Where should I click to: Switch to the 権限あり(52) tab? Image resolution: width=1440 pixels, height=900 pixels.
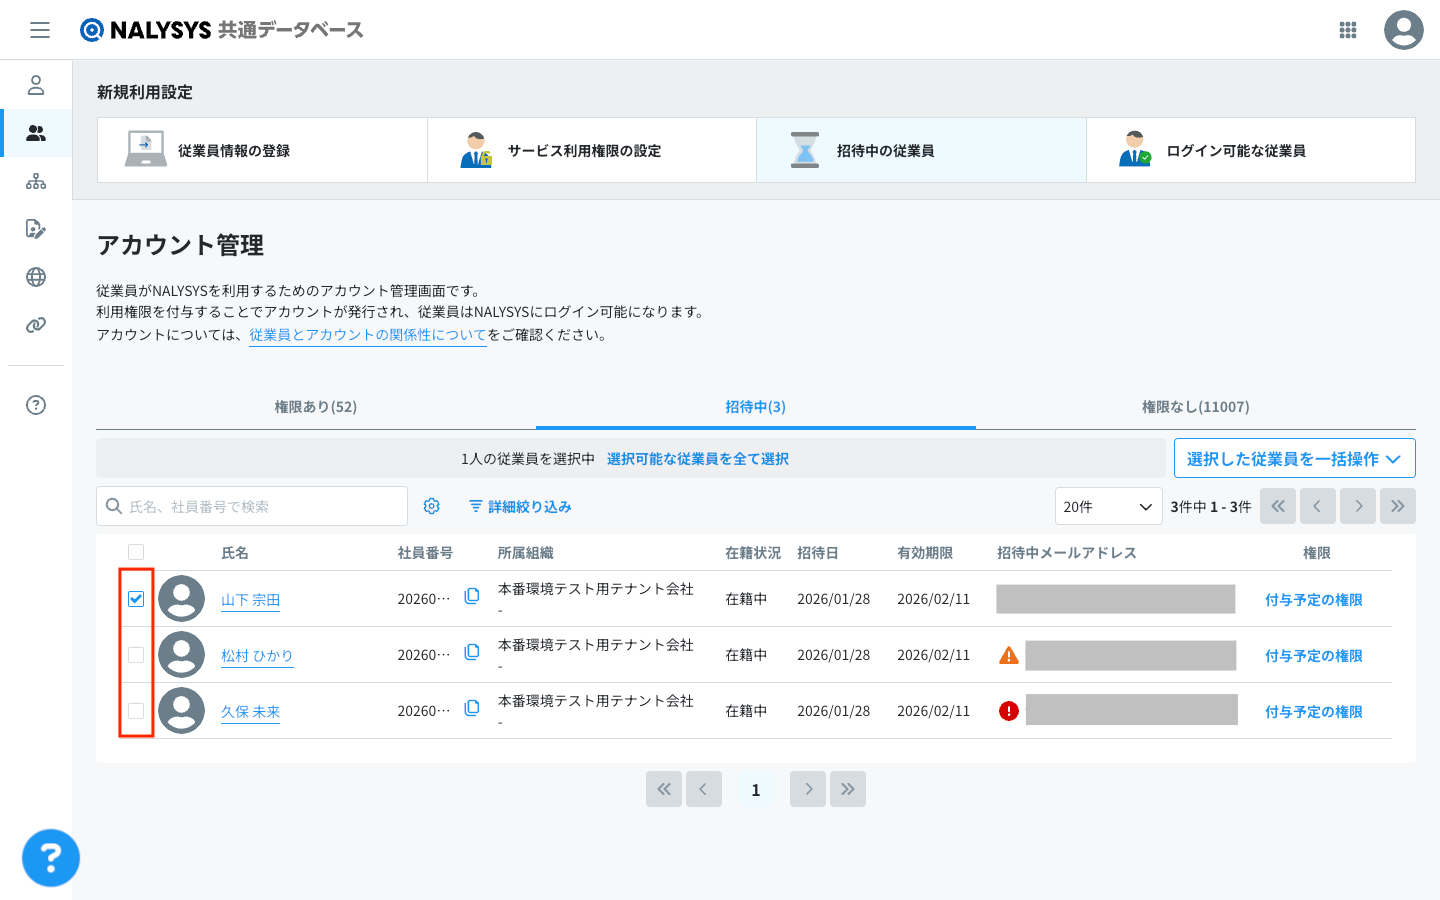[316, 407]
